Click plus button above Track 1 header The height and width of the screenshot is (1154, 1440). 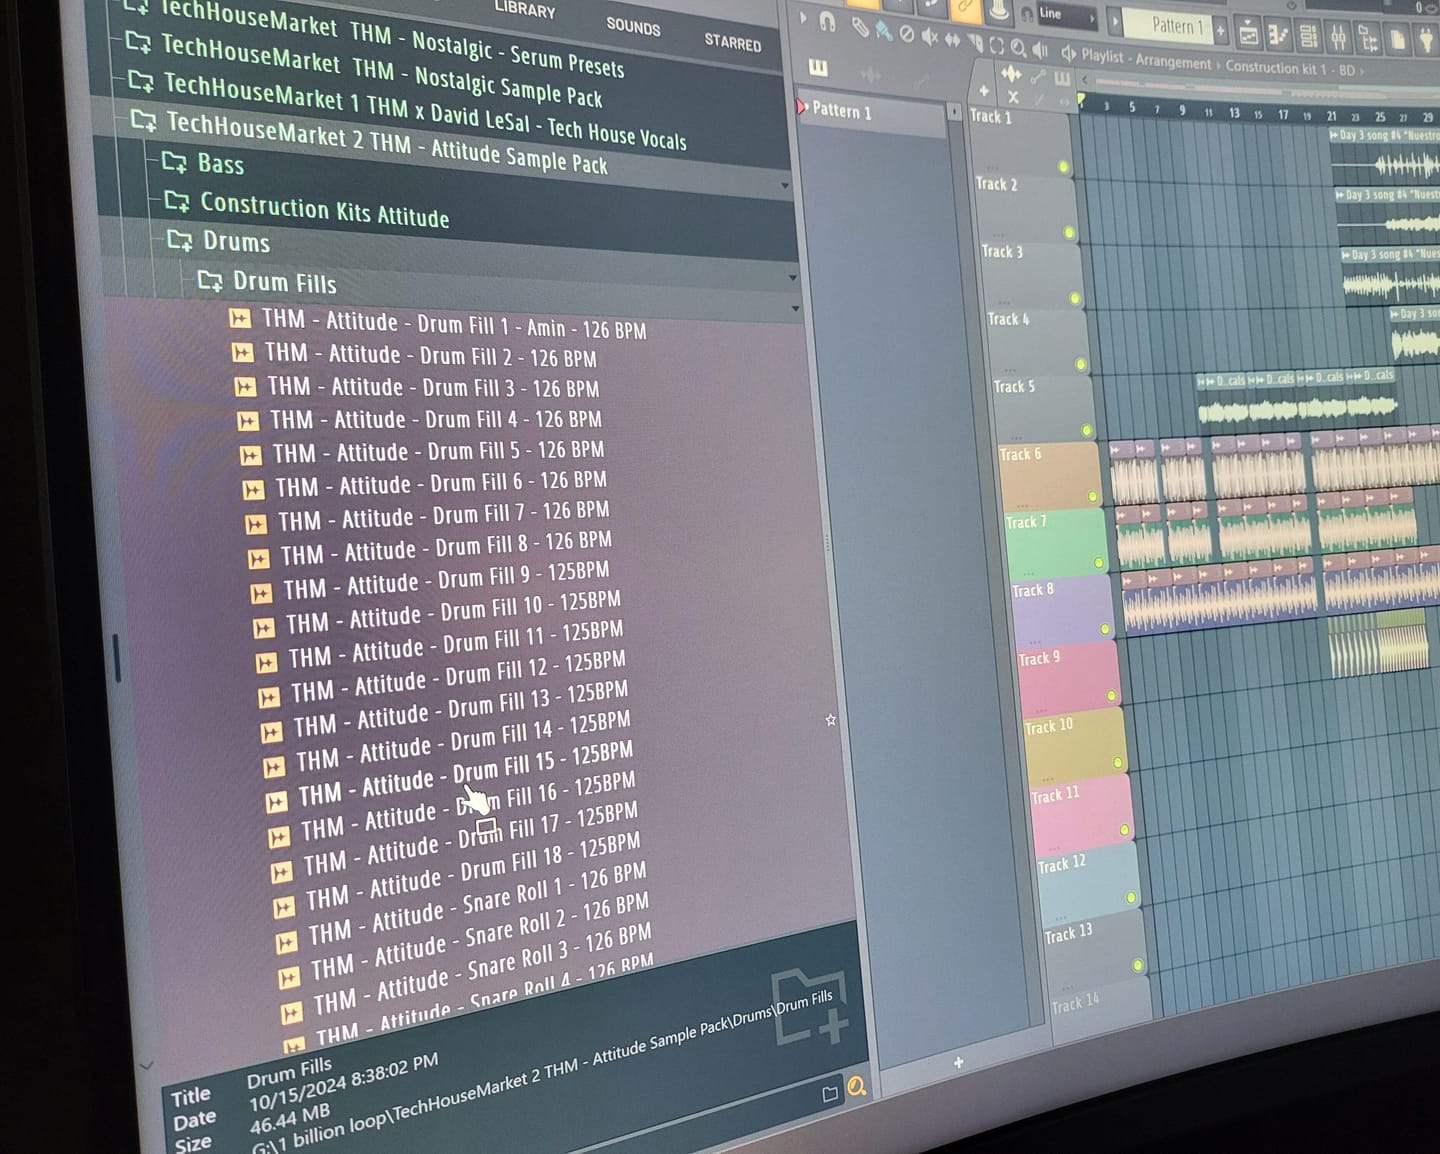984,90
